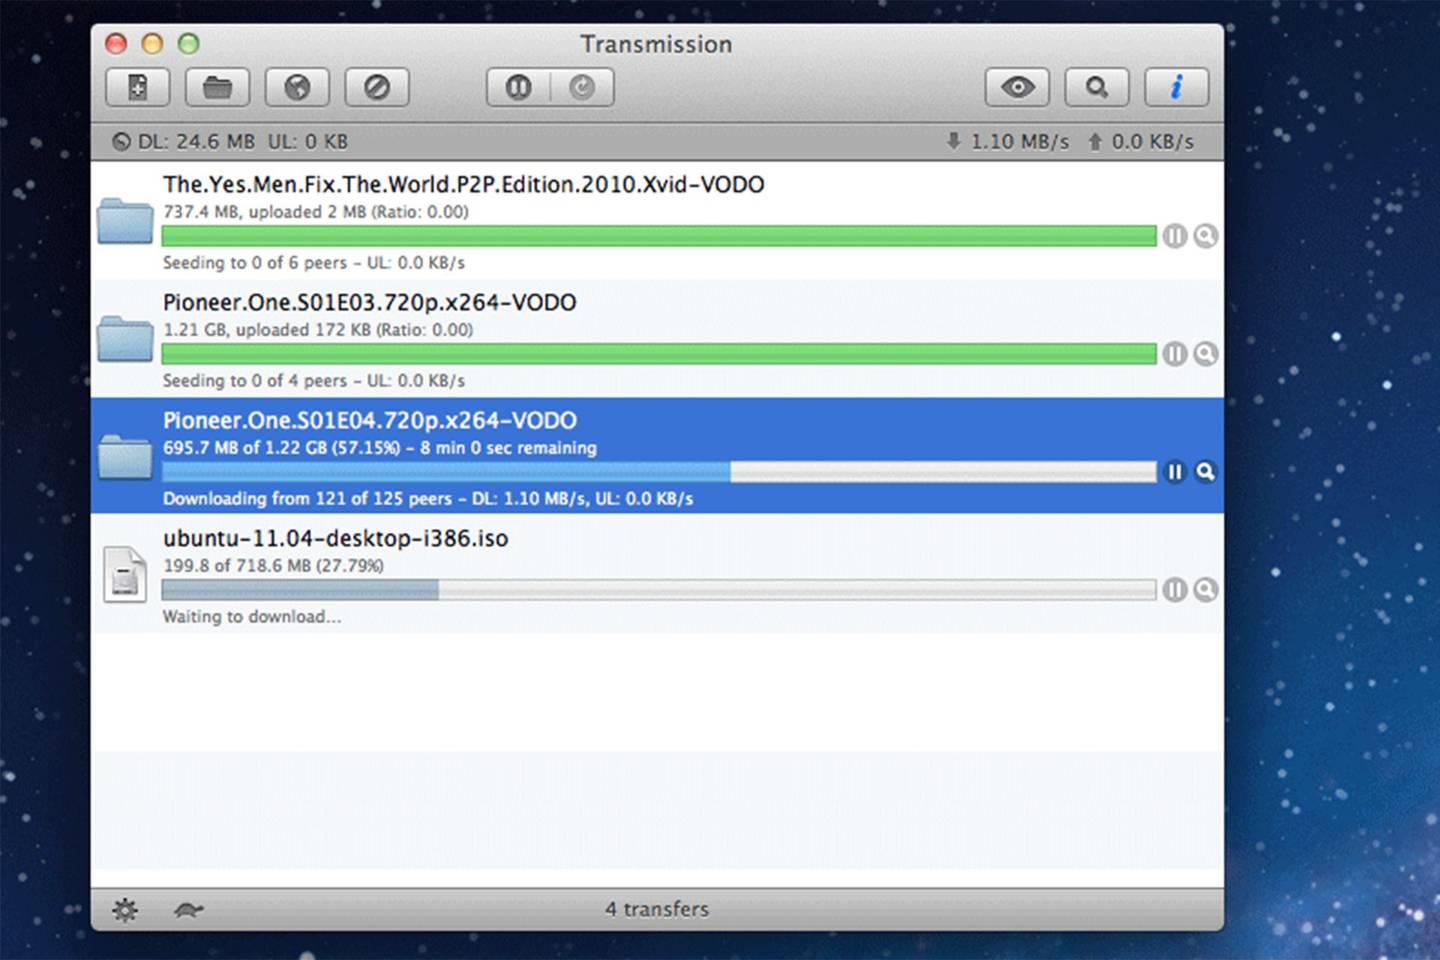Click '199.8 of 718.6 MB (27.79%)' text
Image resolution: width=1440 pixels, height=960 pixels.
tap(273, 566)
